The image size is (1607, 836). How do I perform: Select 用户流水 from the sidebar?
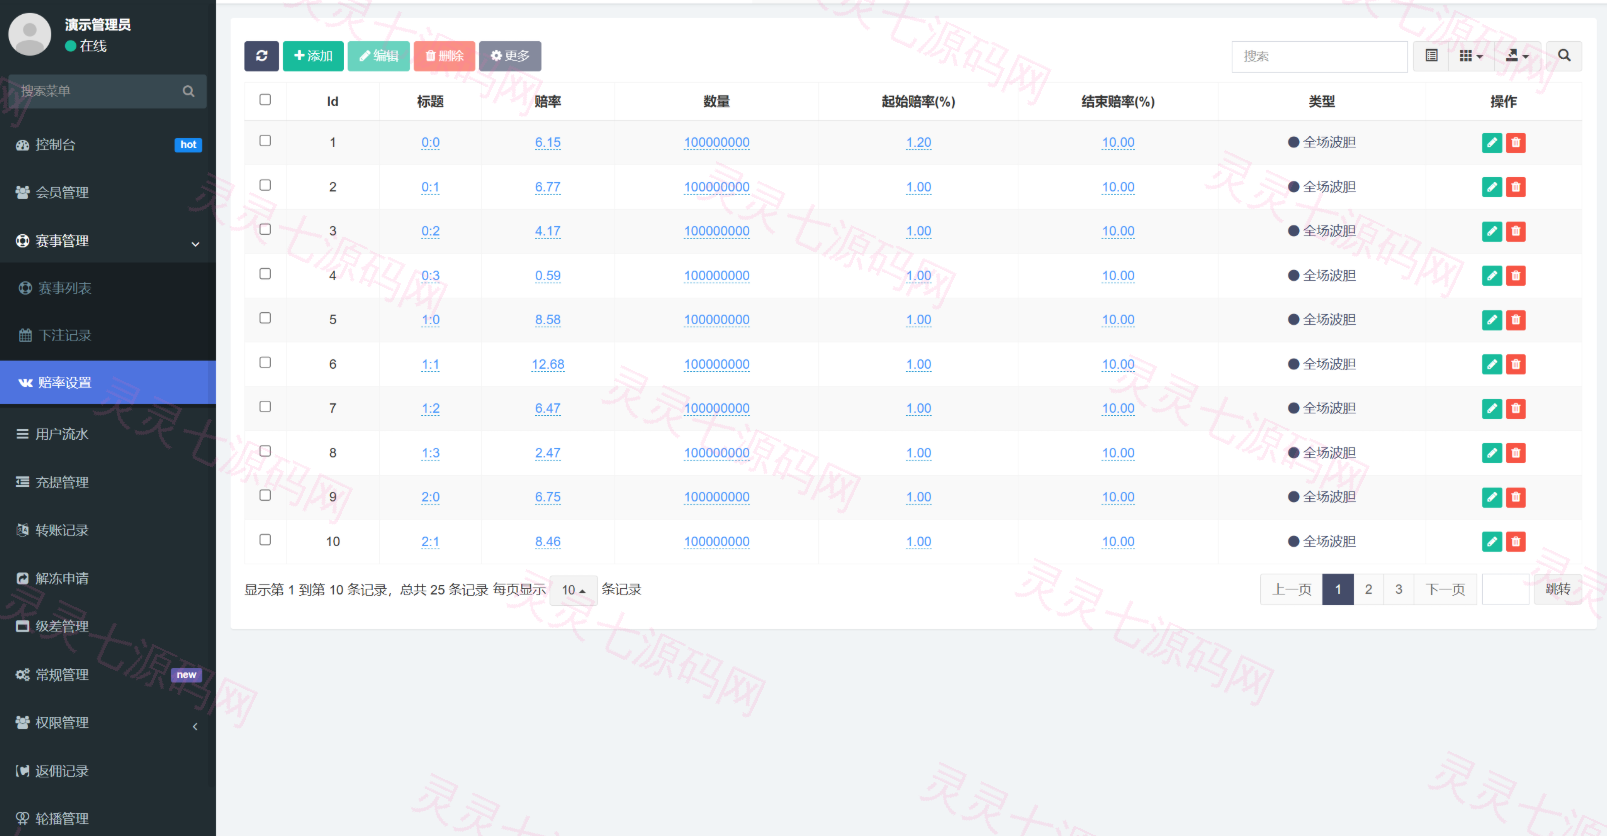108,434
